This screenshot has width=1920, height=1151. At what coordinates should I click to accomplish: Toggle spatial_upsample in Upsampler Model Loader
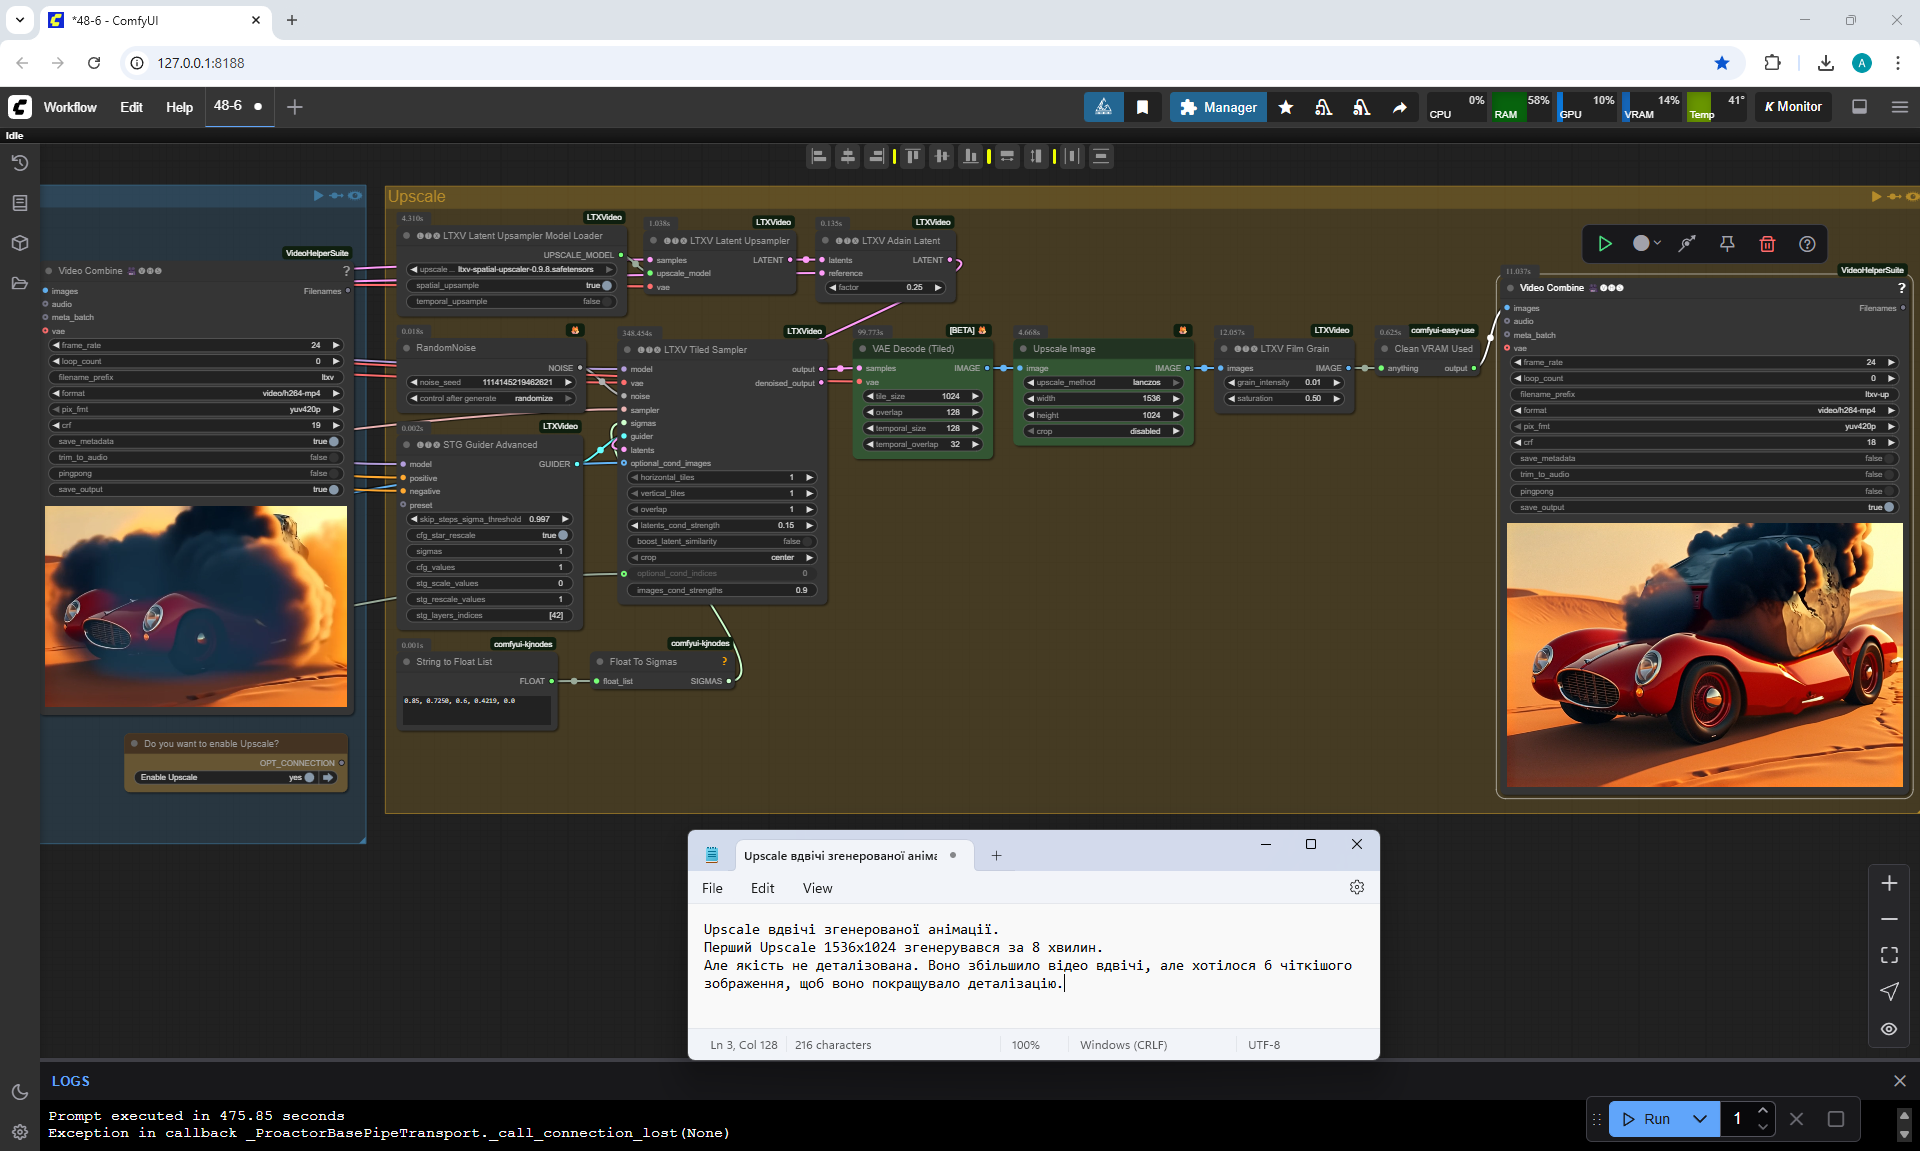click(606, 285)
